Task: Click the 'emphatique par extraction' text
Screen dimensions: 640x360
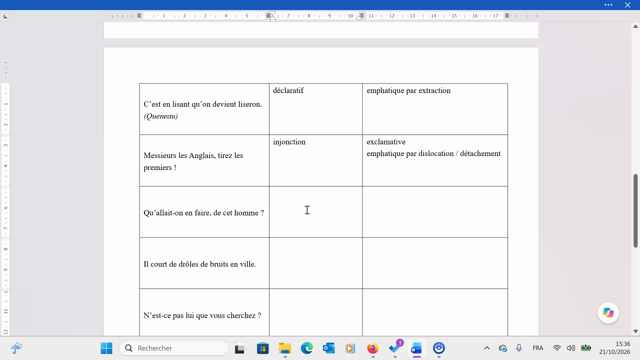Action: pyautogui.click(x=409, y=91)
